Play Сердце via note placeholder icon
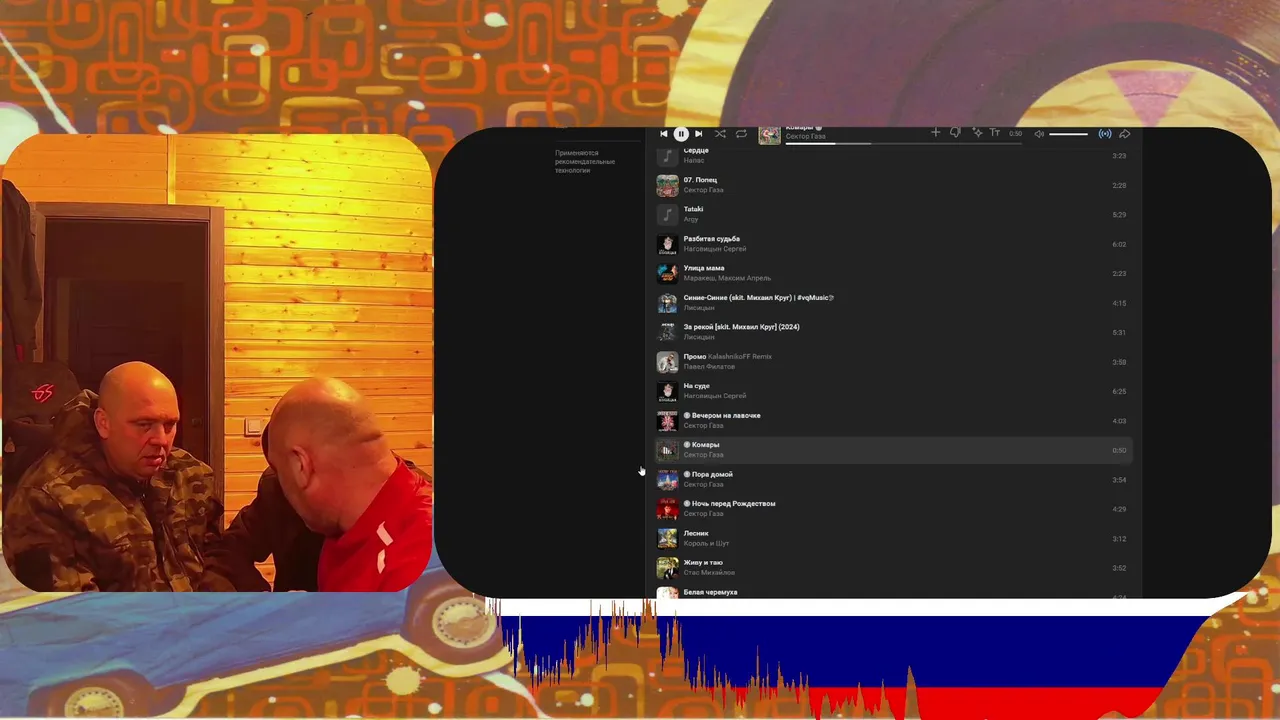 (x=667, y=156)
